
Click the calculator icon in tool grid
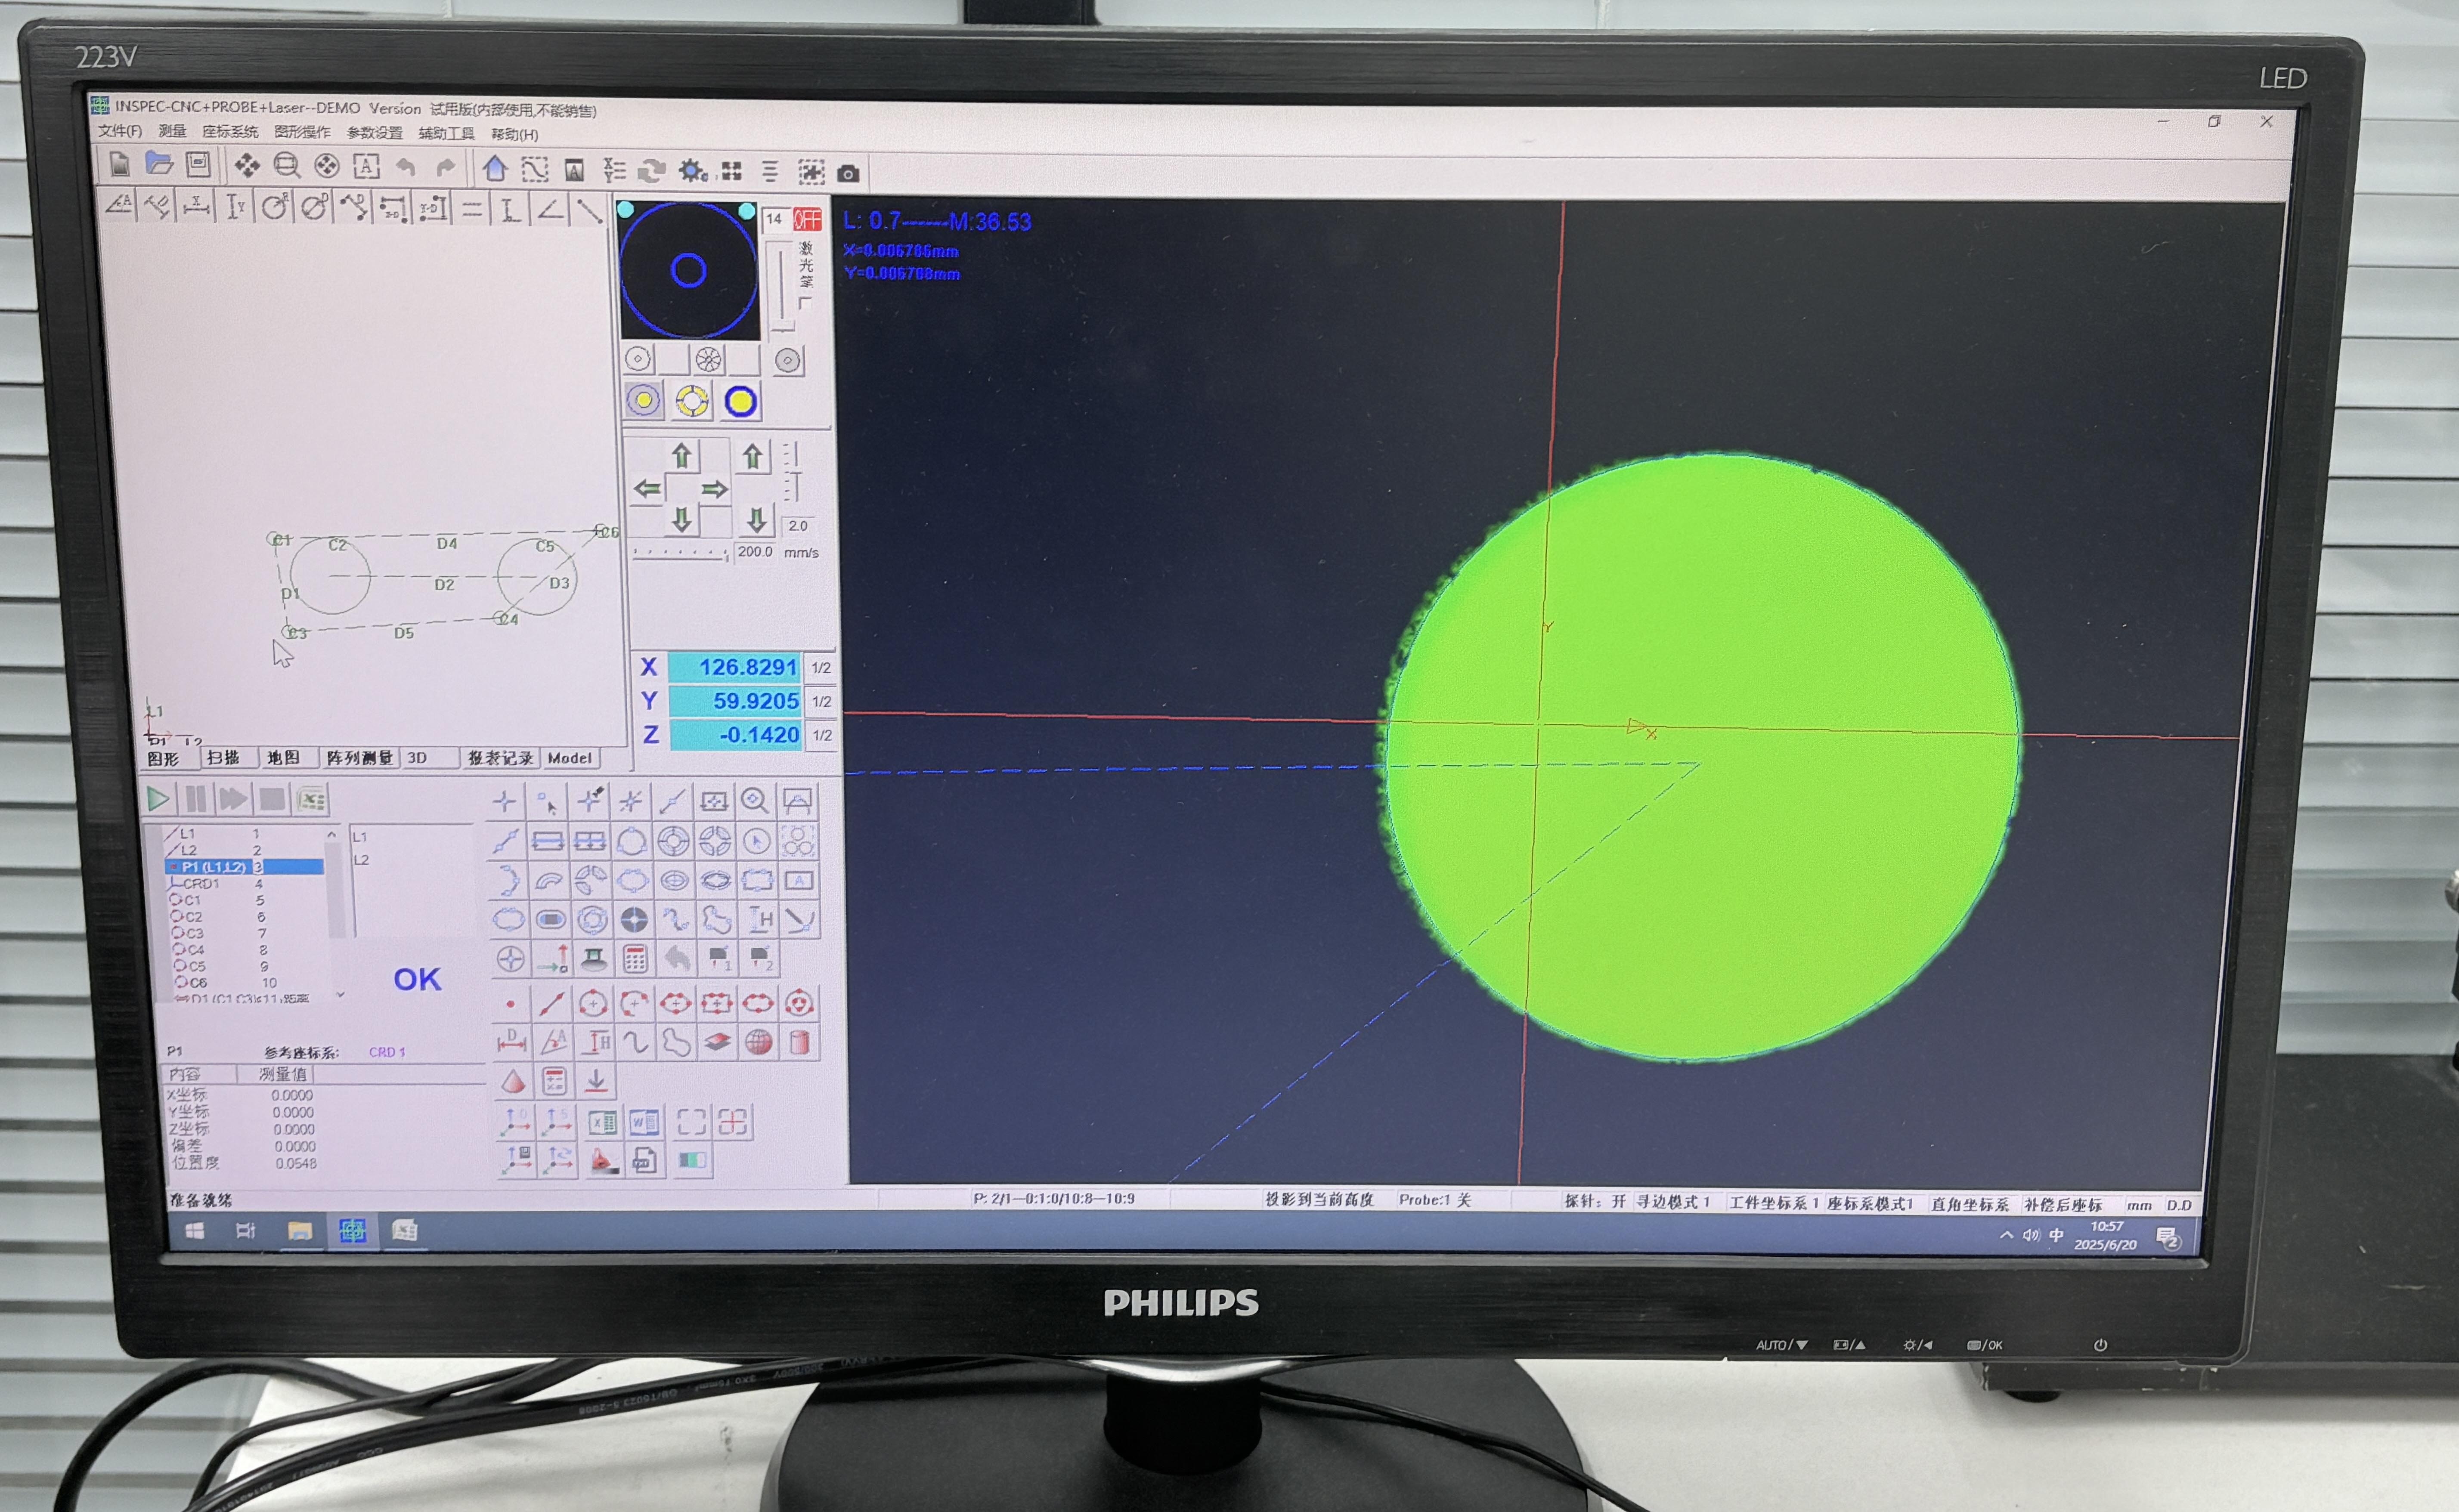point(635,960)
